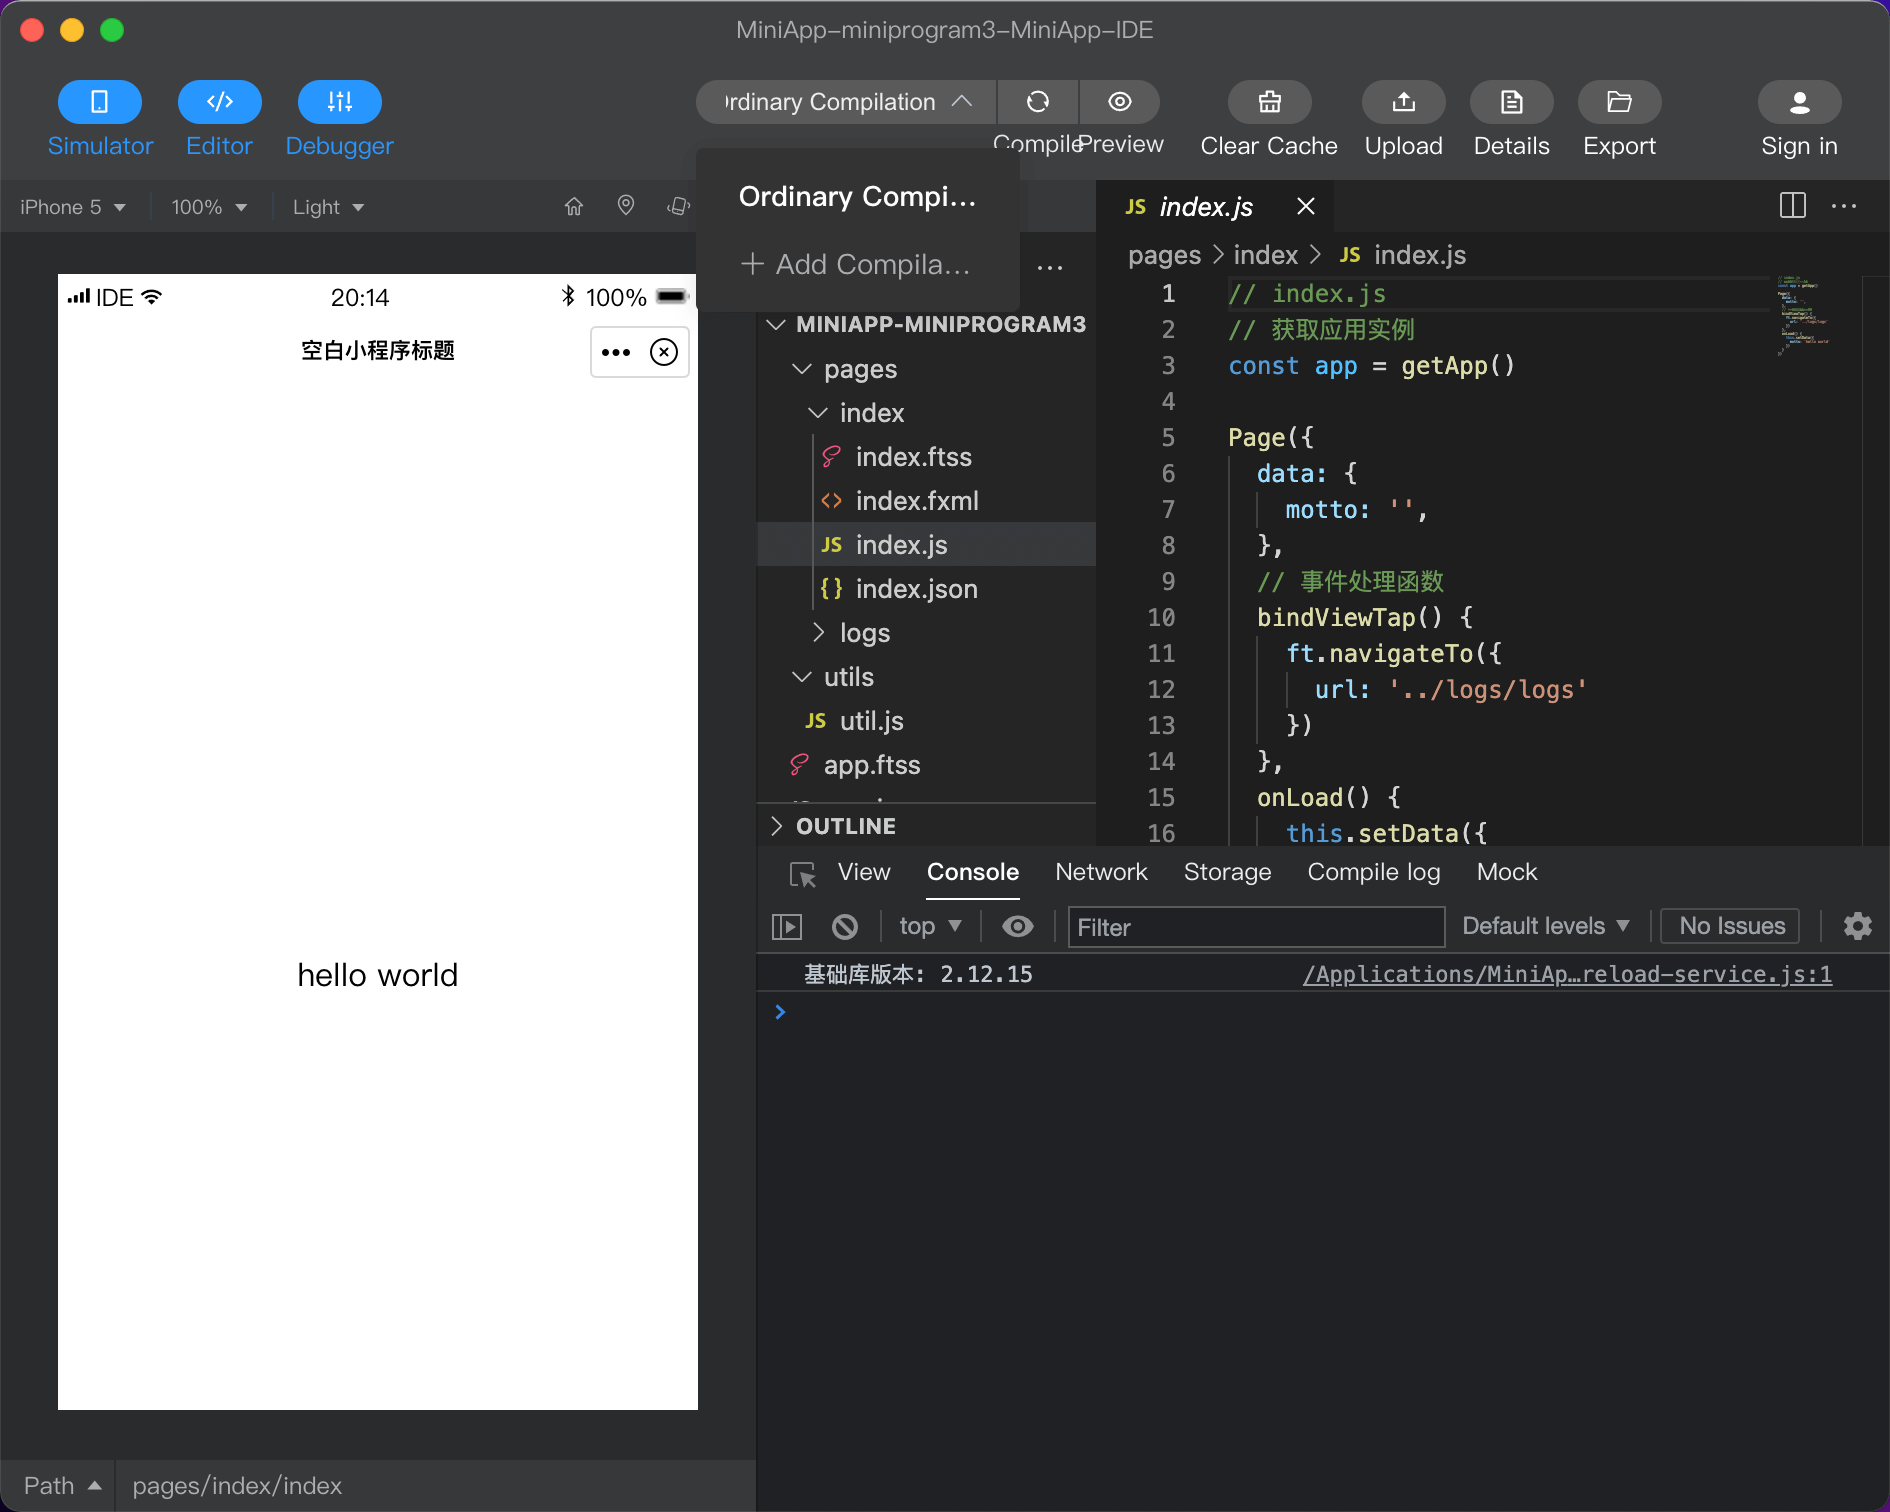The image size is (1890, 1512).
Task: Select the Ordinary Compi... option
Action: click(x=857, y=197)
